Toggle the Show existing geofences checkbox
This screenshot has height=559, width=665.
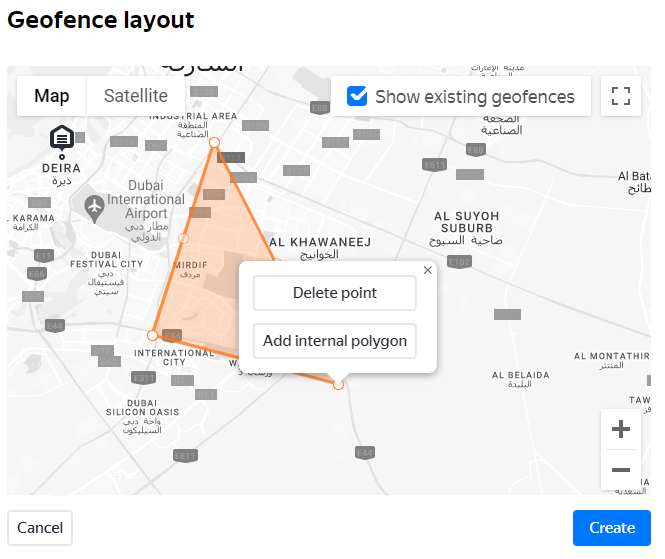357,96
